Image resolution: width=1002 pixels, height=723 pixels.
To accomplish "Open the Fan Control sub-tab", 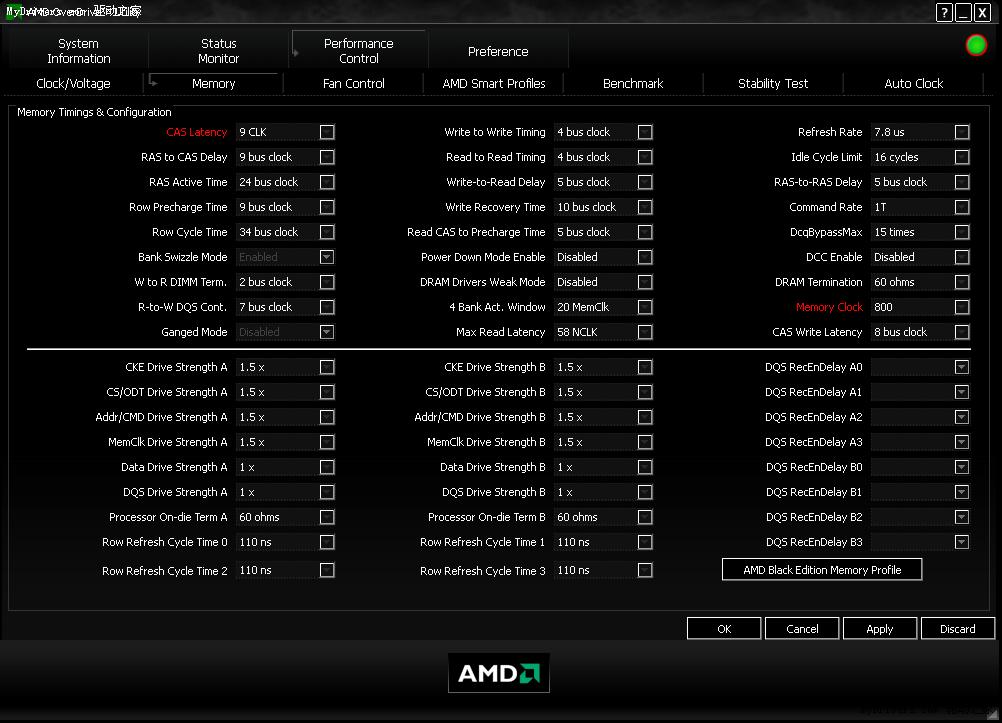I will pos(353,84).
